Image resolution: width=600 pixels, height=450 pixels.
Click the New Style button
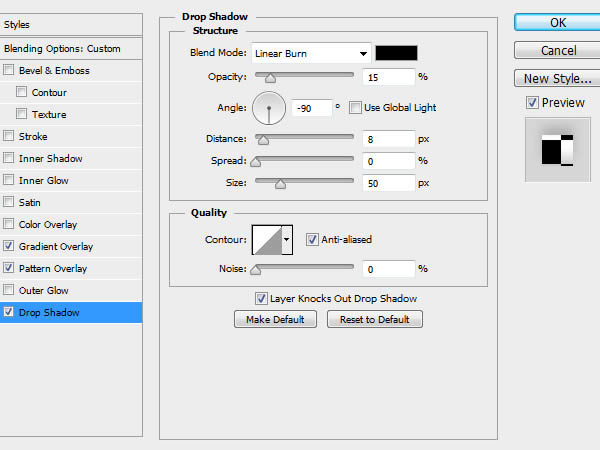click(x=558, y=78)
